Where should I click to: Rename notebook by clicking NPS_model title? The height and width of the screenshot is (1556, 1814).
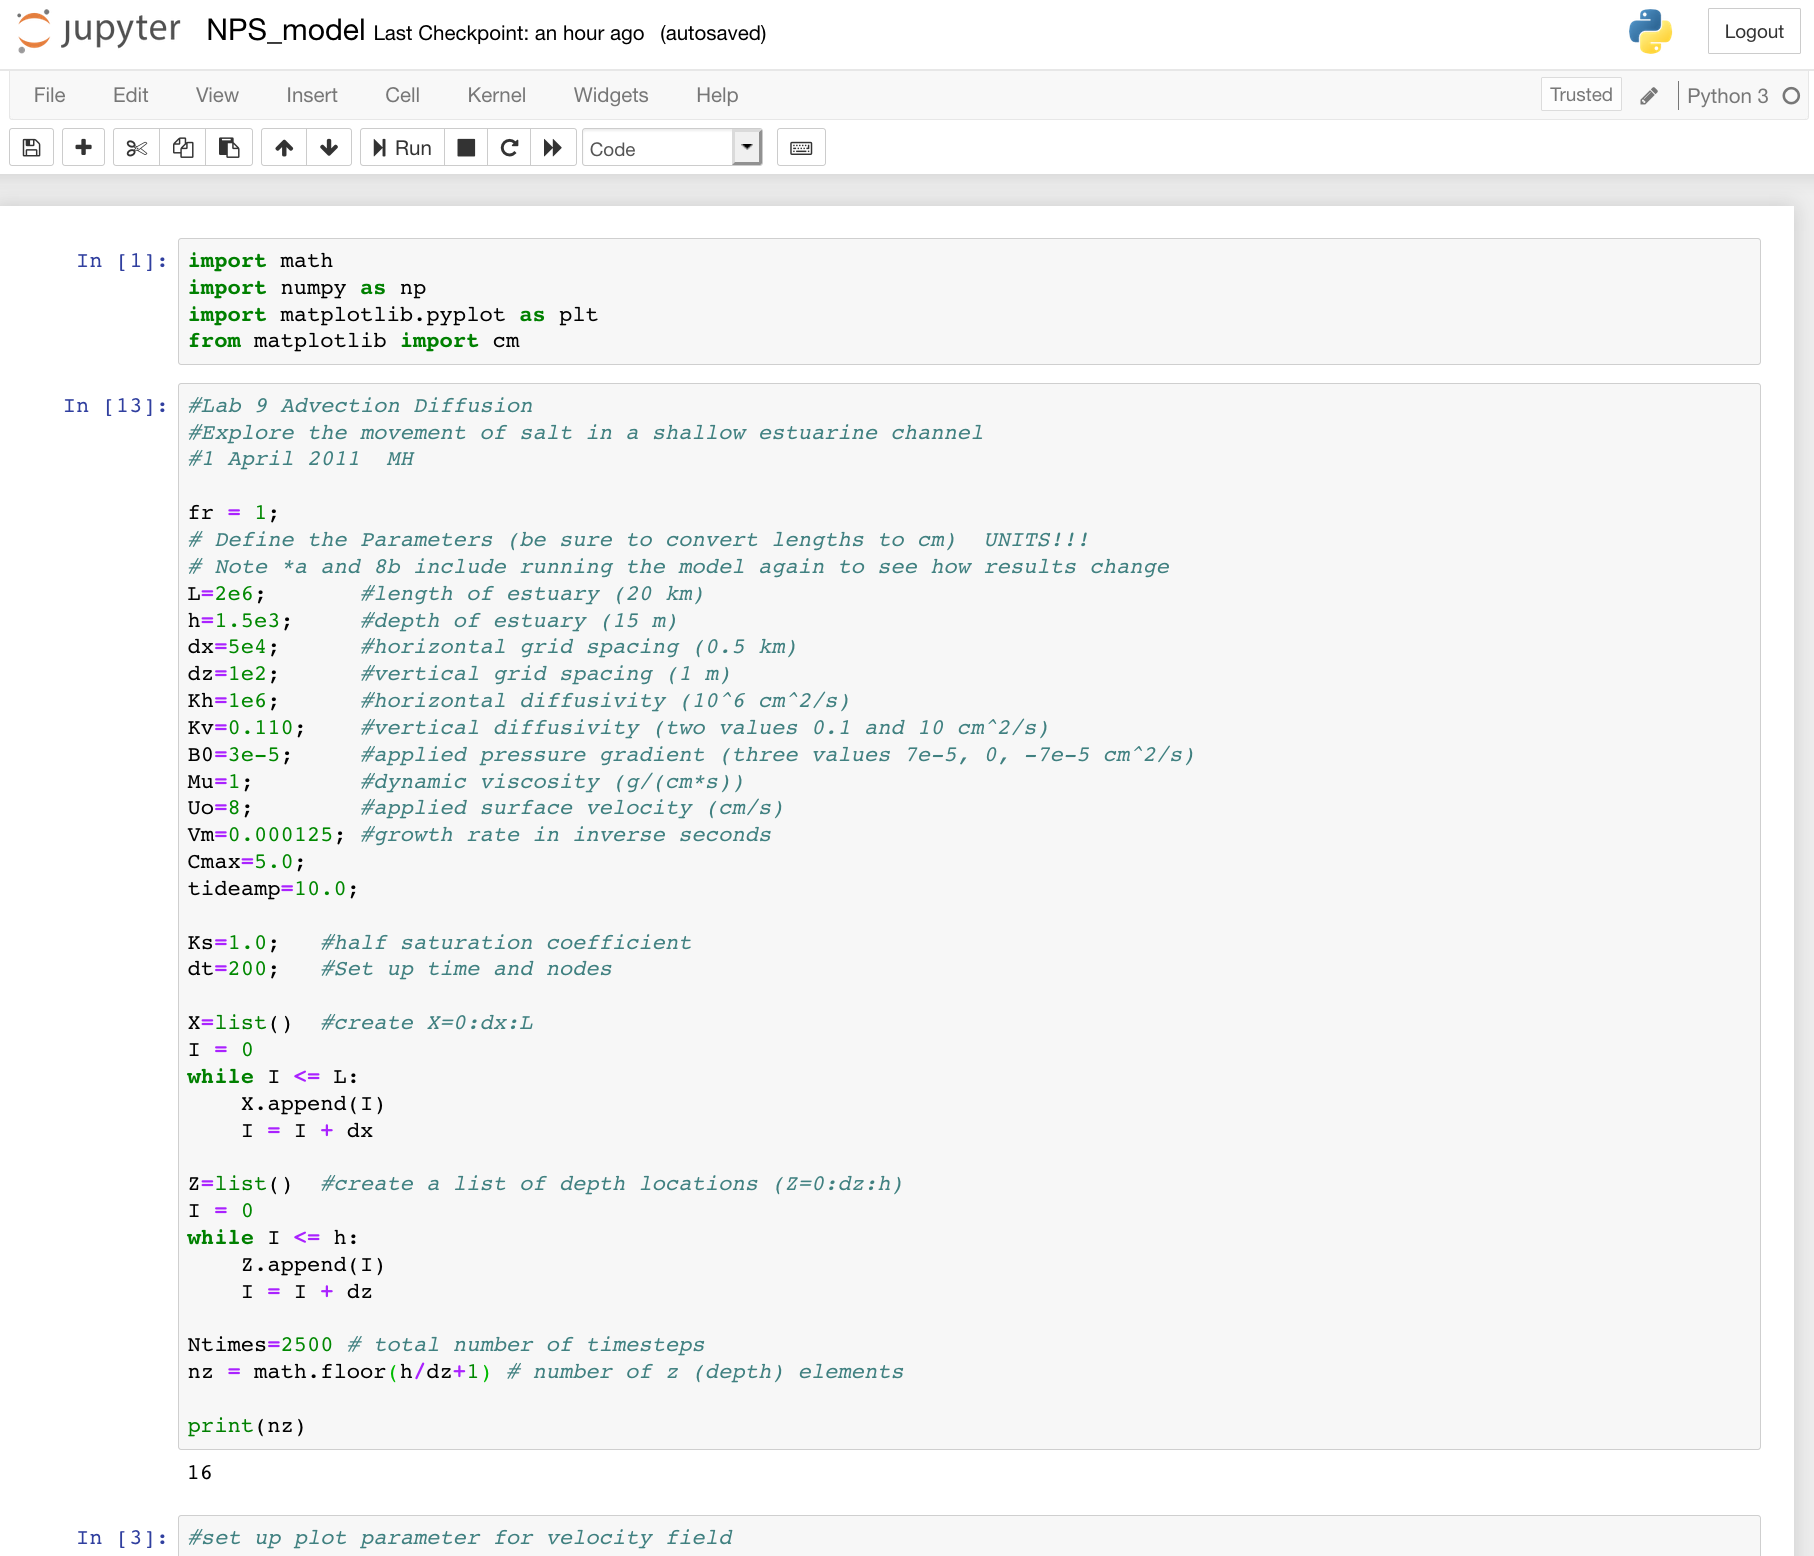(x=285, y=30)
